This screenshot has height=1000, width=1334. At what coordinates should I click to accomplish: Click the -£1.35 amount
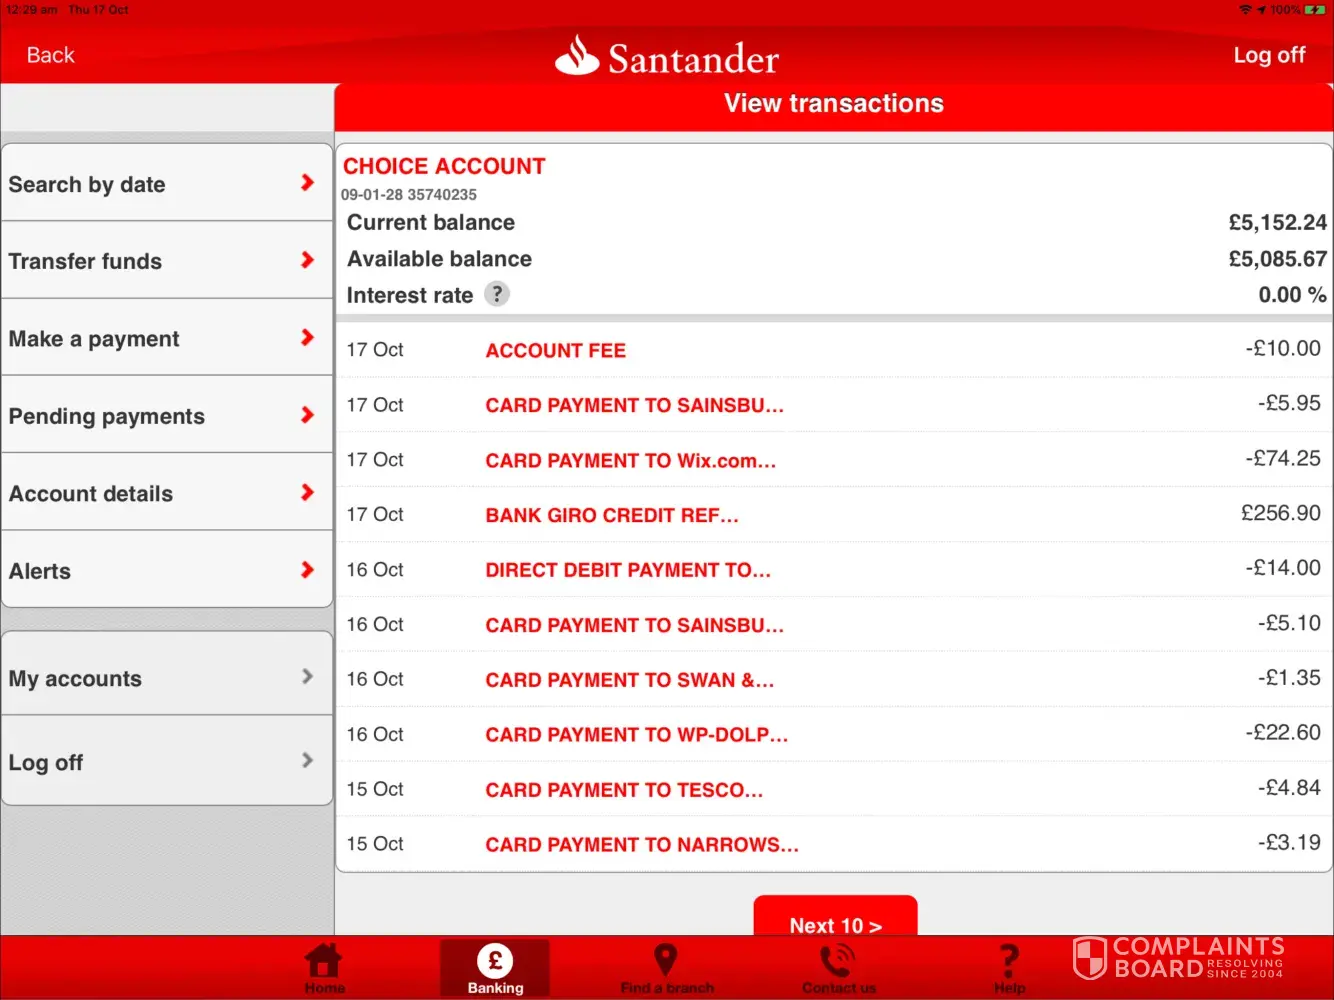[x=1289, y=678]
